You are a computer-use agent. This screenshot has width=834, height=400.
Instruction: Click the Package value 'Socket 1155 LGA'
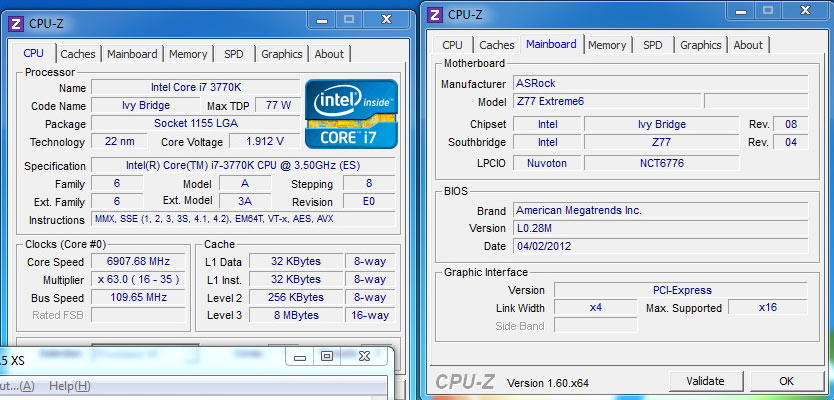click(196, 123)
